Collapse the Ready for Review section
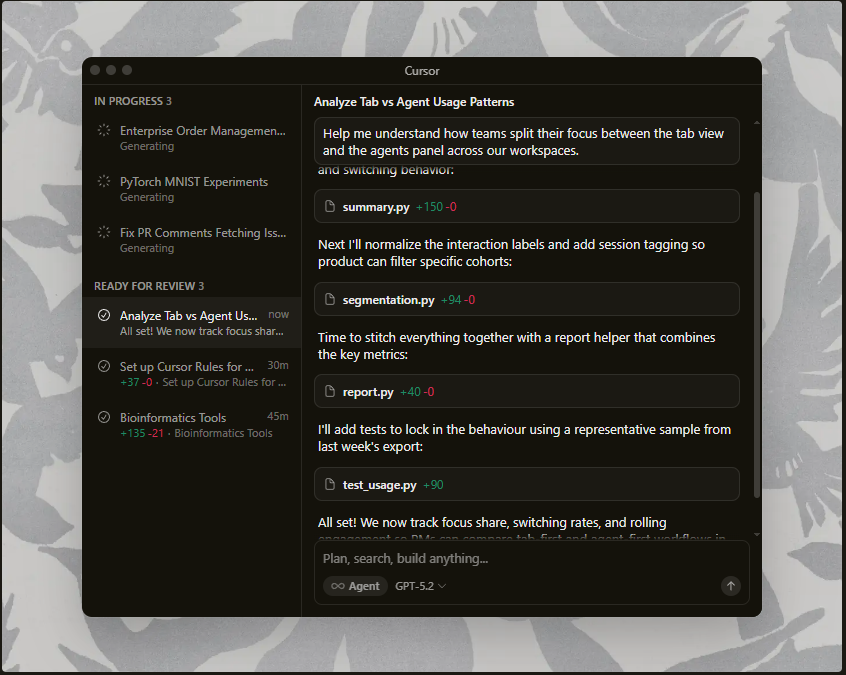 point(149,286)
